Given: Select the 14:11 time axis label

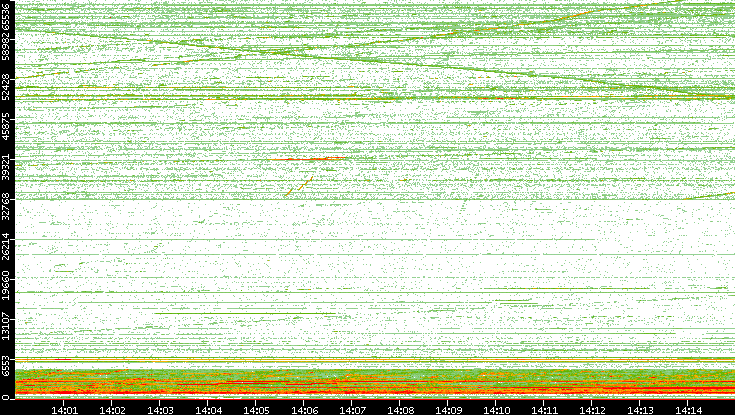Looking at the screenshot, I should click(x=544, y=410).
